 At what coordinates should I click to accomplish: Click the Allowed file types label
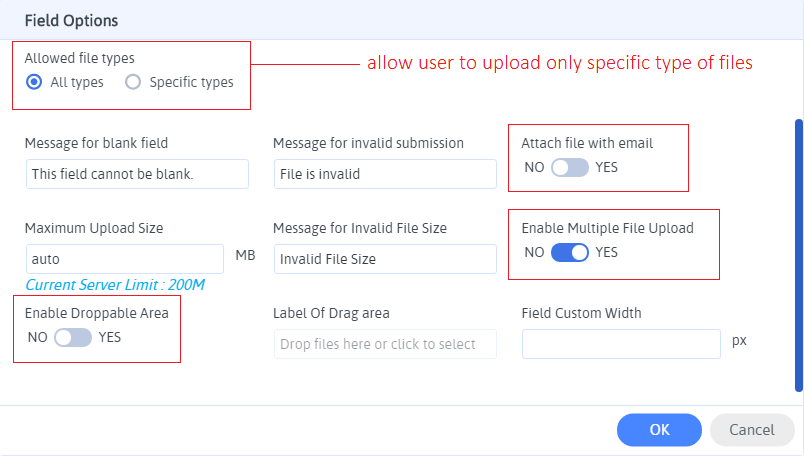coord(79,58)
